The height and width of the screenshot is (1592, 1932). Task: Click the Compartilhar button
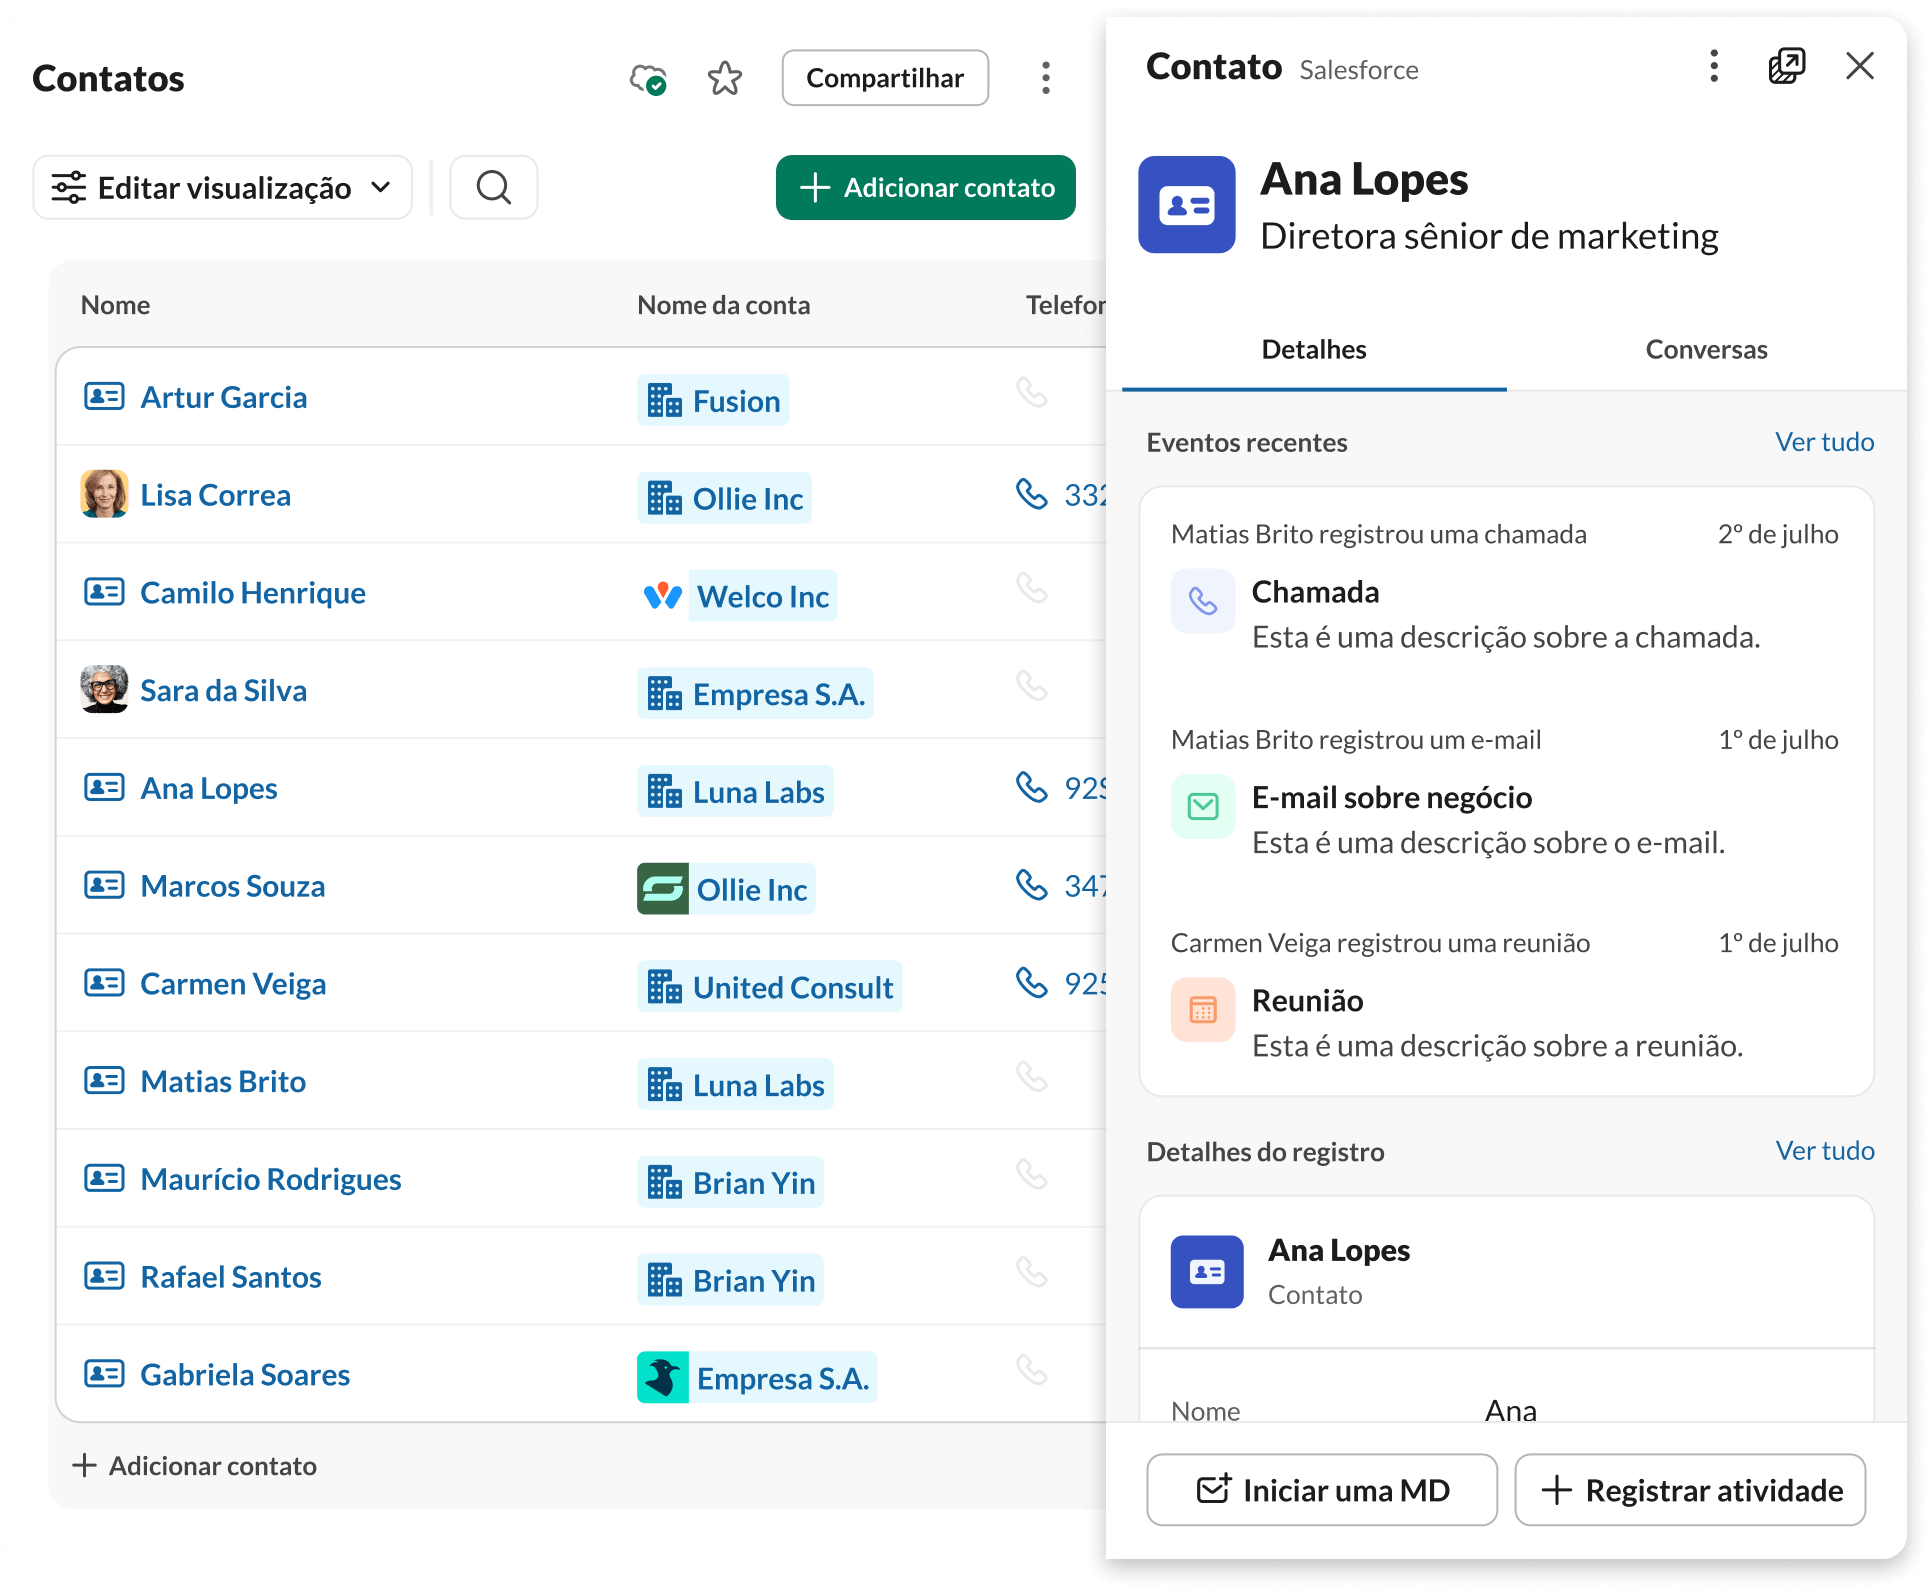(885, 78)
